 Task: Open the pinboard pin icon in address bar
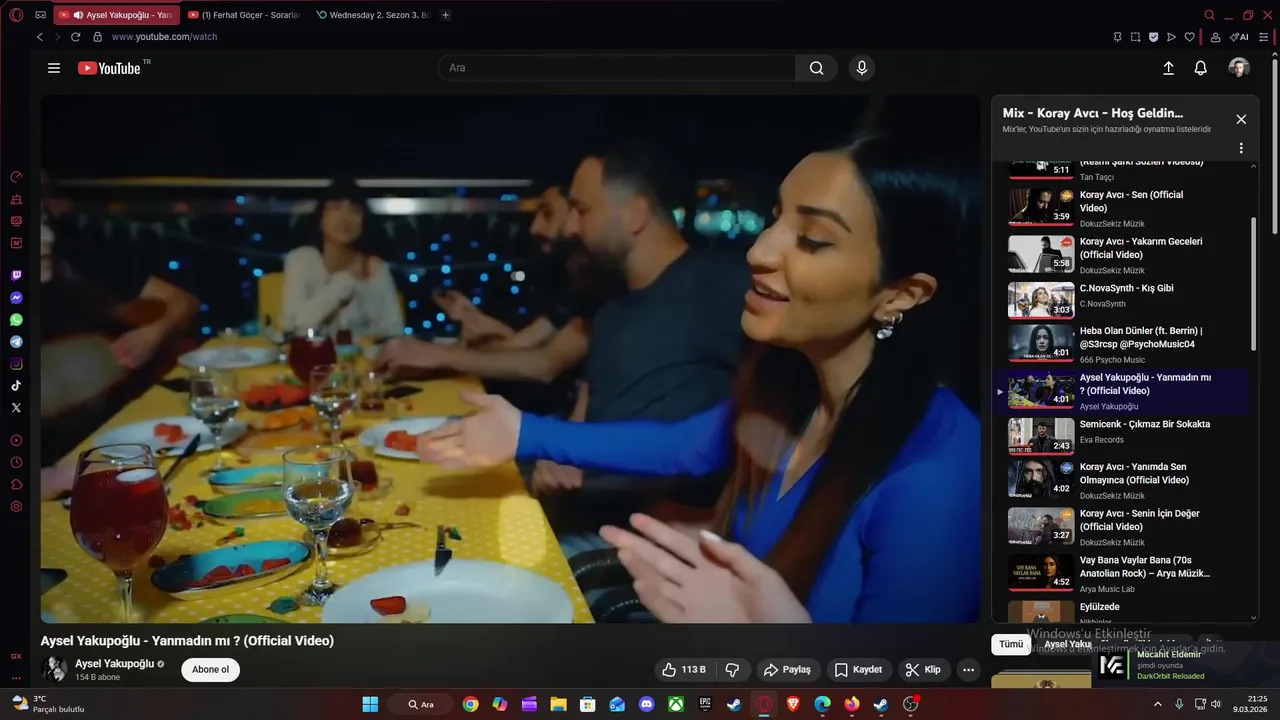[1117, 37]
